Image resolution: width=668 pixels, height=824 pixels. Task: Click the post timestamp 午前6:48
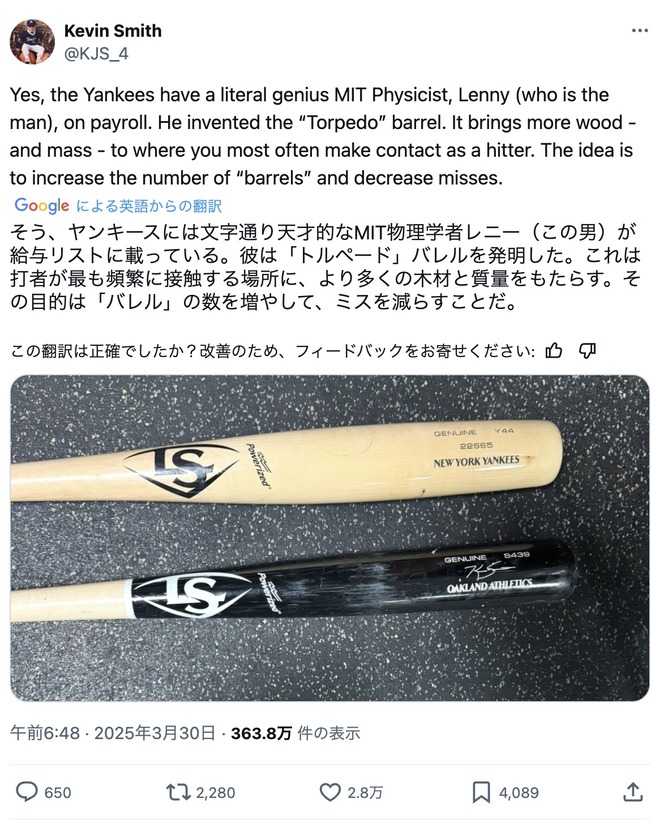click(45, 733)
